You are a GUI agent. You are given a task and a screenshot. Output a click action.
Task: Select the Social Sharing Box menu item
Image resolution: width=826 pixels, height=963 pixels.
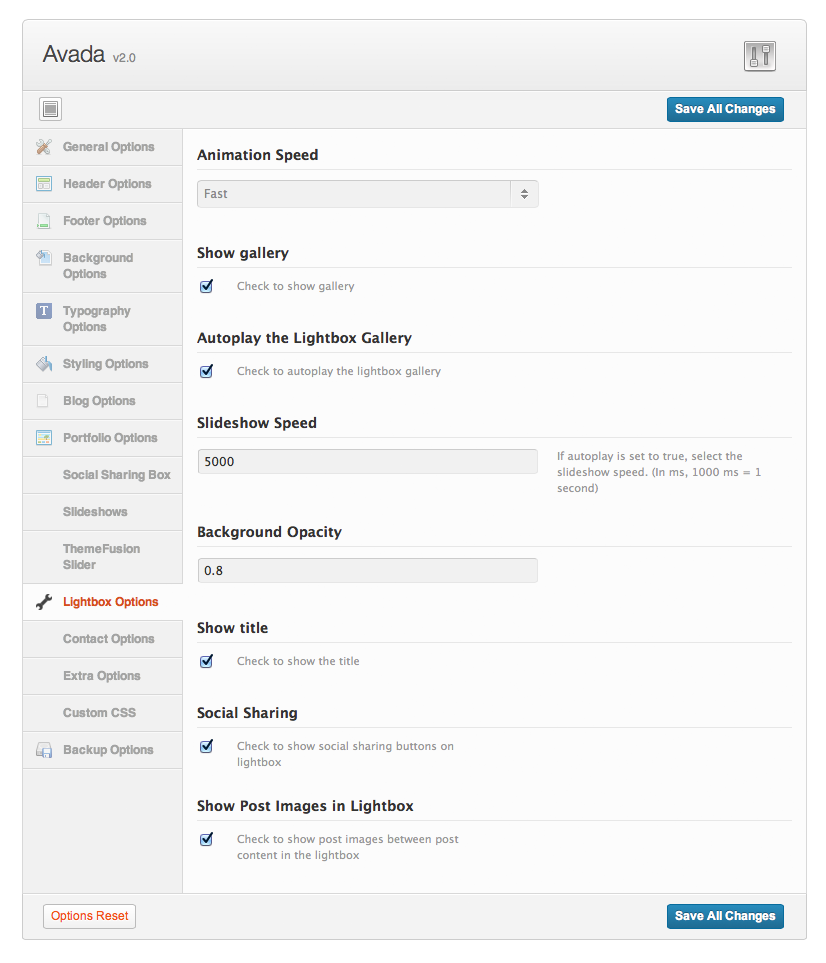pyautogui.click(x=116, y=475)
